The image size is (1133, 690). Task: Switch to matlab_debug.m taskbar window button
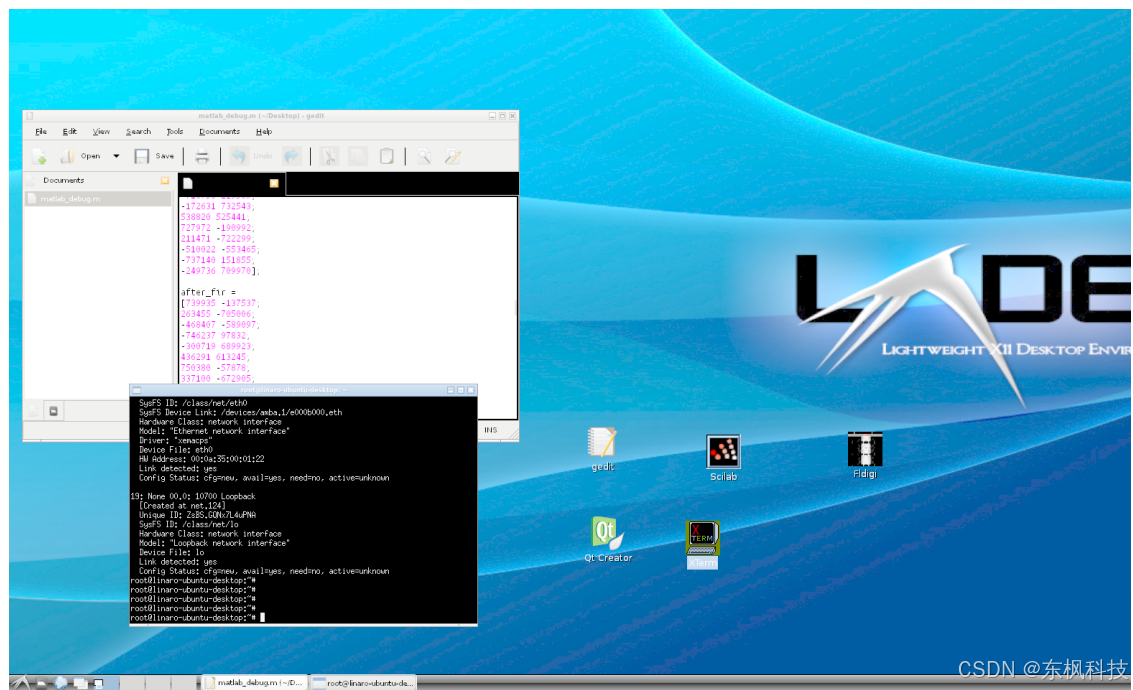(254, 682)
